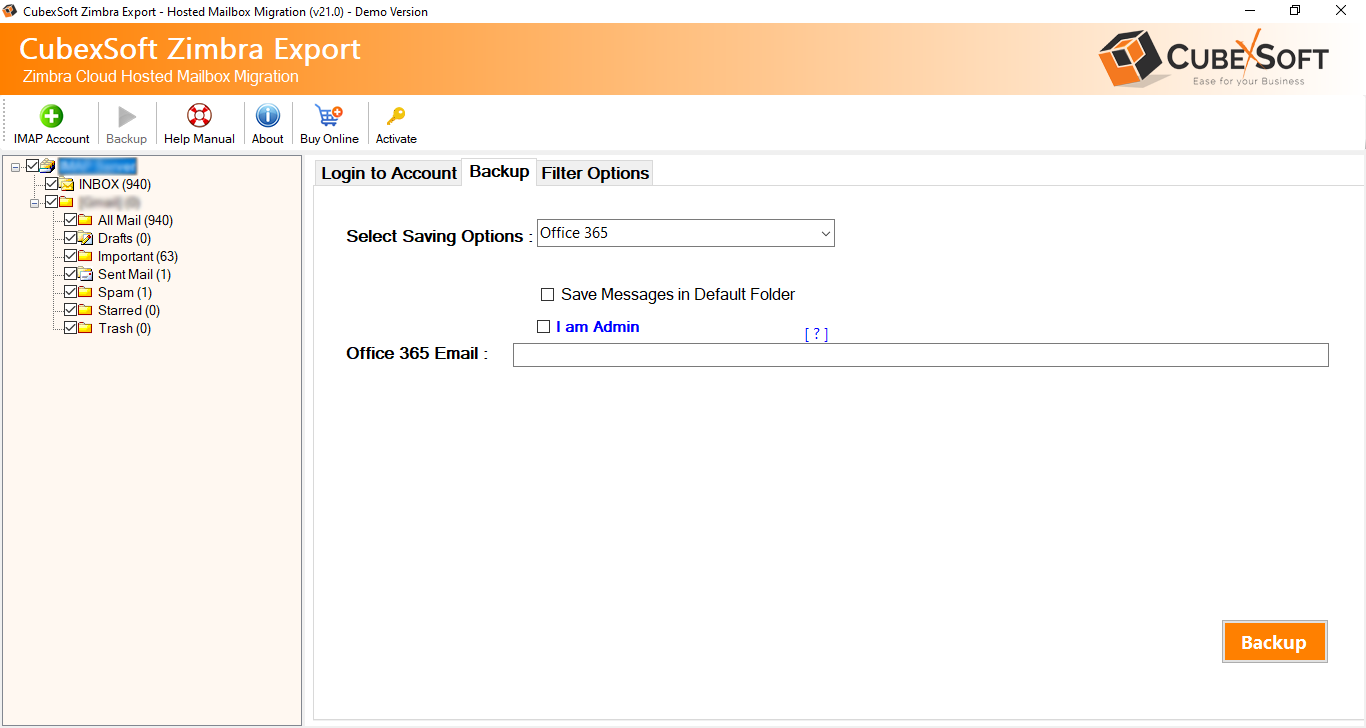Viewport: 1366px width, 728px height.
Task: Click the application icon in title bar
Action: pos(11,12)
